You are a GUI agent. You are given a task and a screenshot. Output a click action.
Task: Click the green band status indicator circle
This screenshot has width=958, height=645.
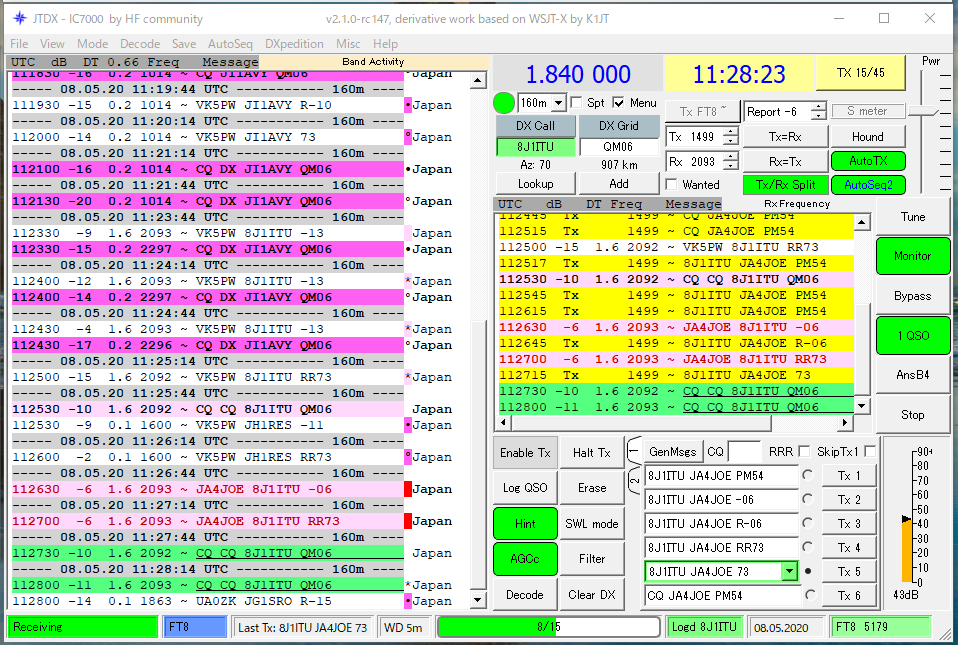(503, 103)
